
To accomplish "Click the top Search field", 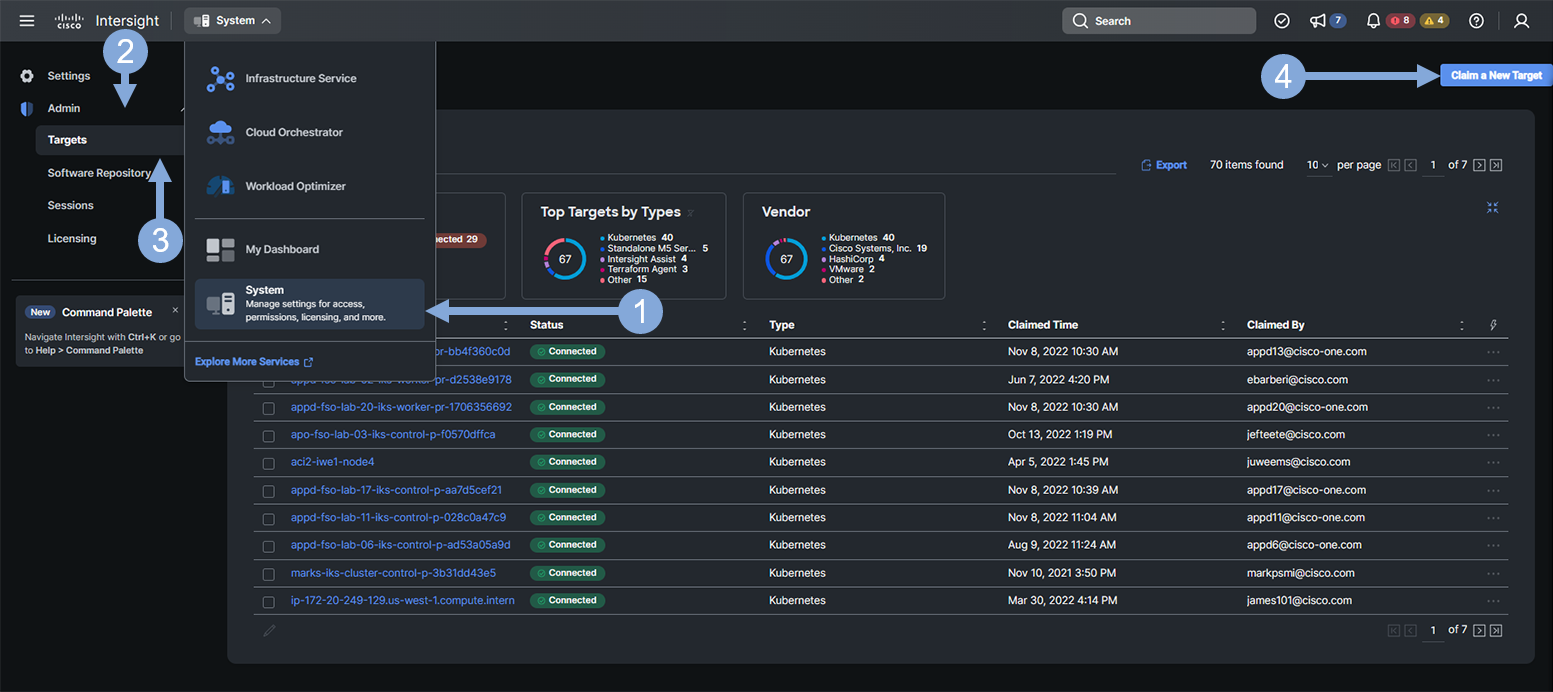I will click(x=1159, y=21).
